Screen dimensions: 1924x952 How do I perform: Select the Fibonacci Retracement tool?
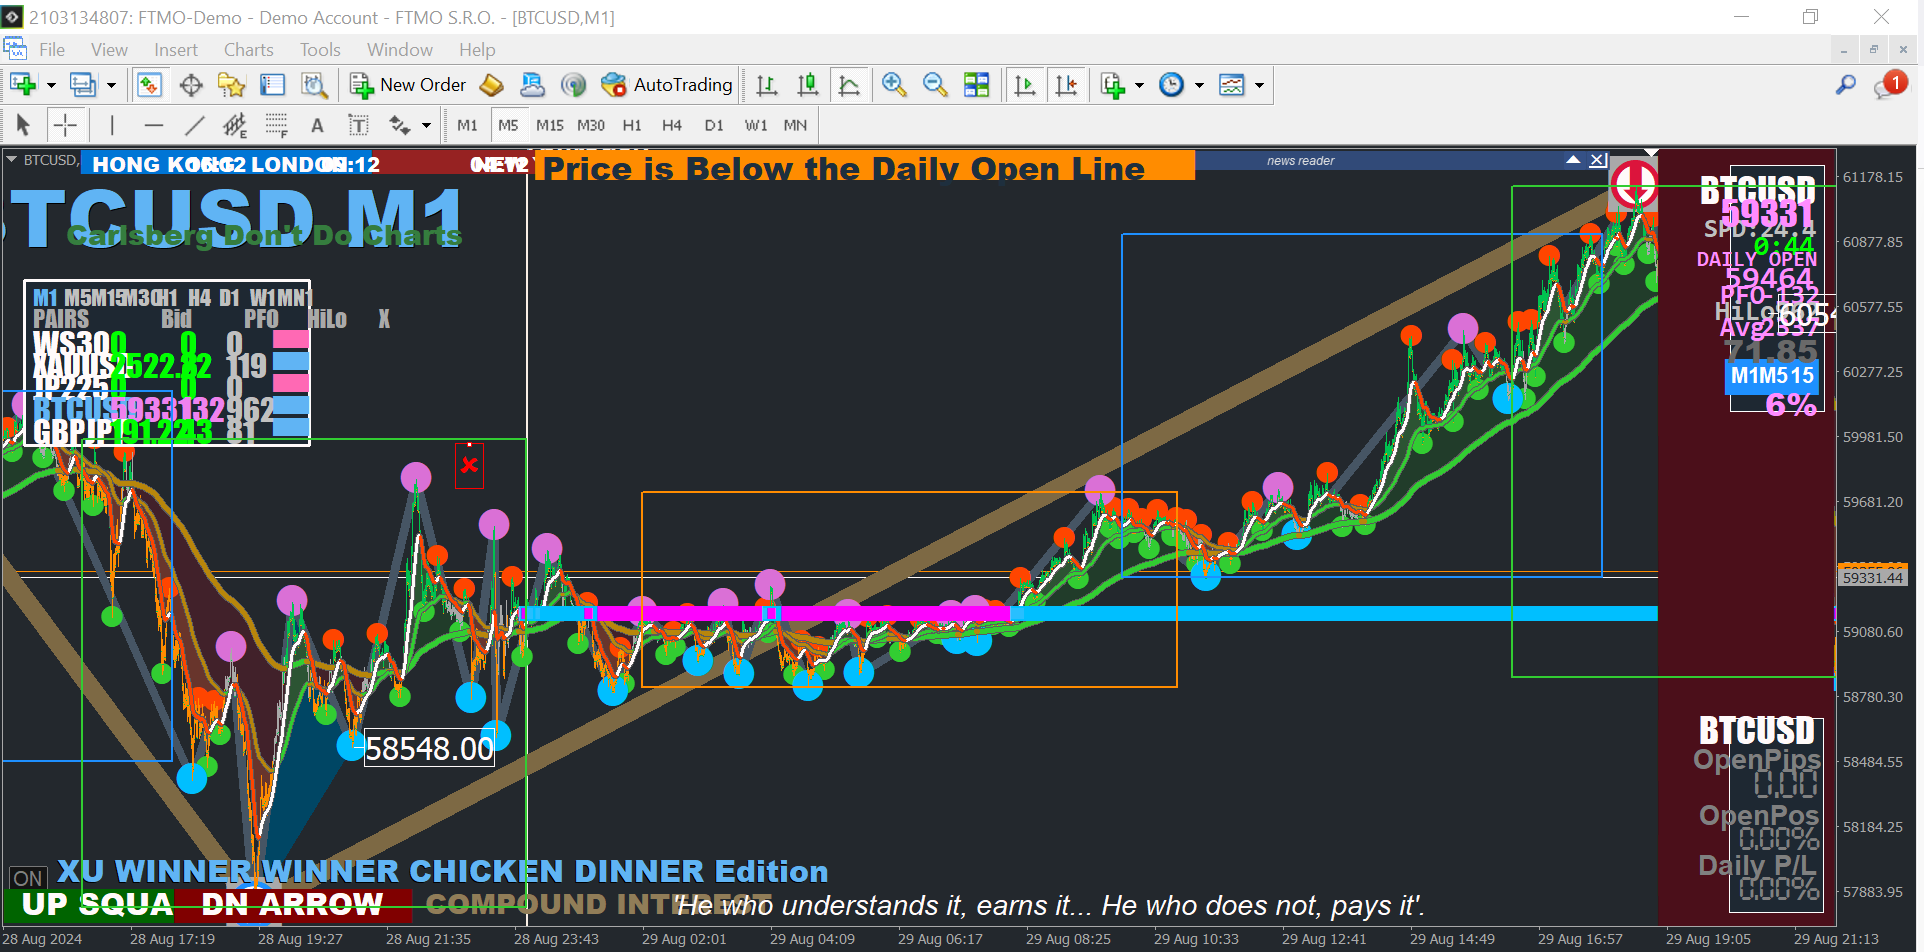(276, 125)
